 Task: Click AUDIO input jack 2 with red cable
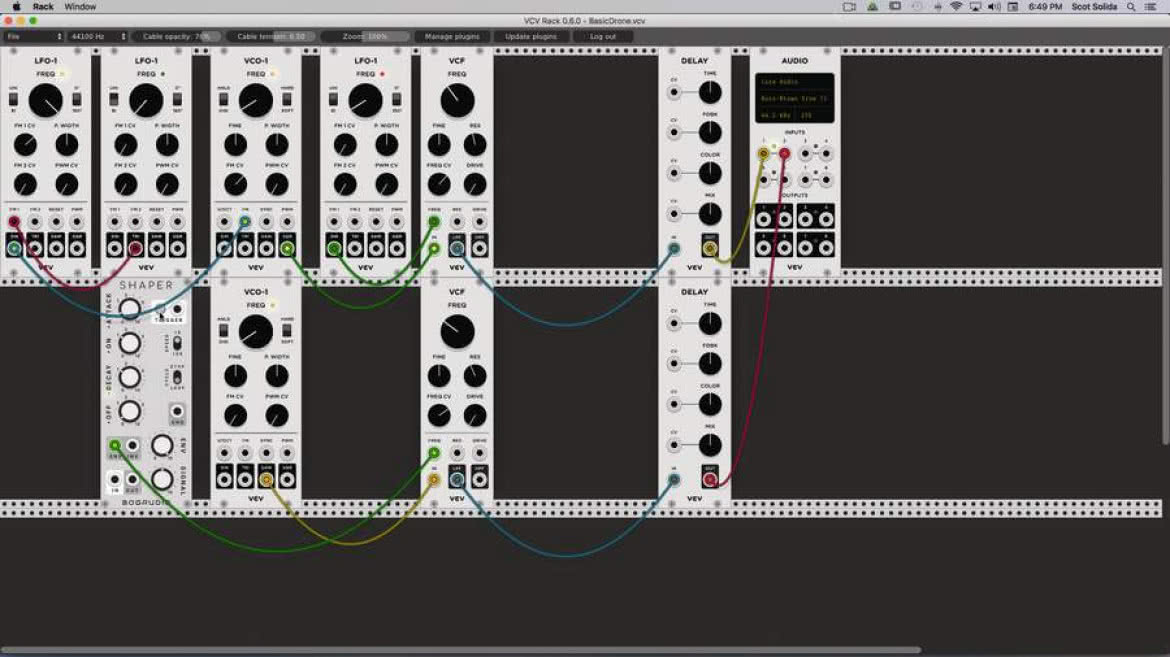point(784,154)
